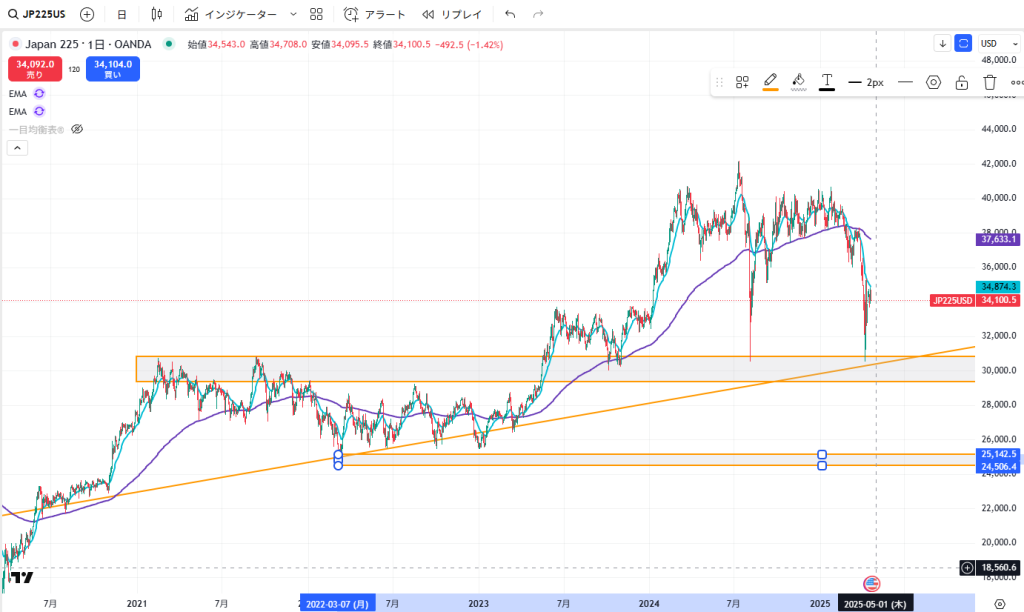Click the add symbol plus icon

(x=87, y=14)
